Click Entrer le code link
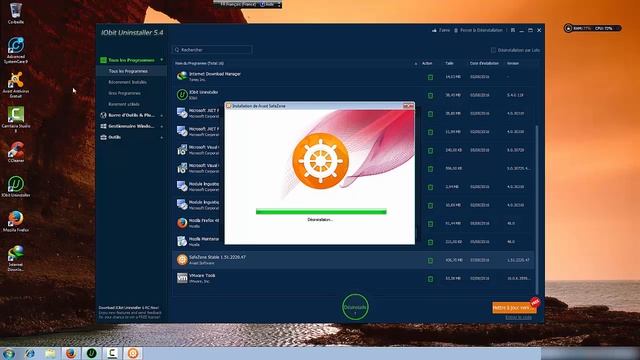This screenshot has width=640, height=360. (518, 318)
